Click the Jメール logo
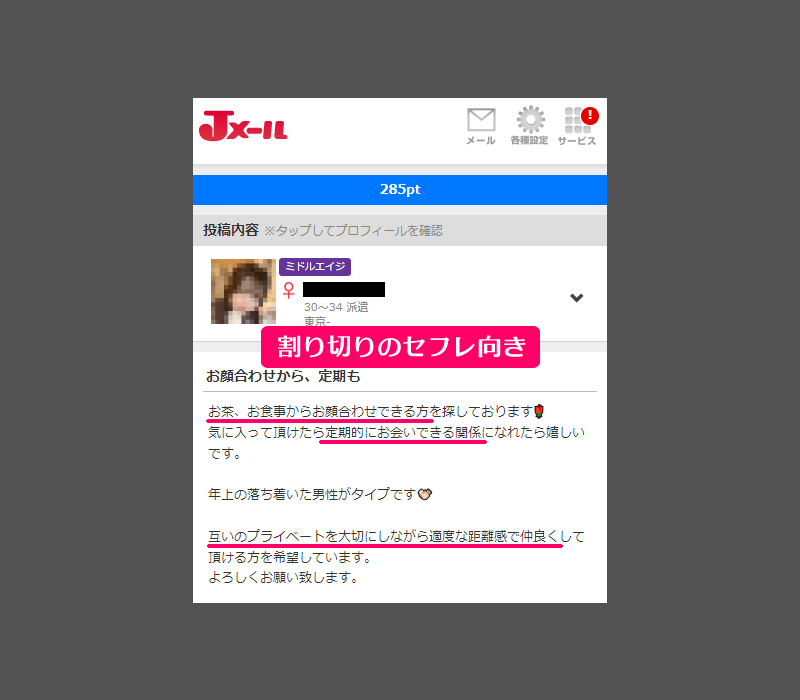The width and height of the screenshot is (800, 700). [x=243, y=125]
